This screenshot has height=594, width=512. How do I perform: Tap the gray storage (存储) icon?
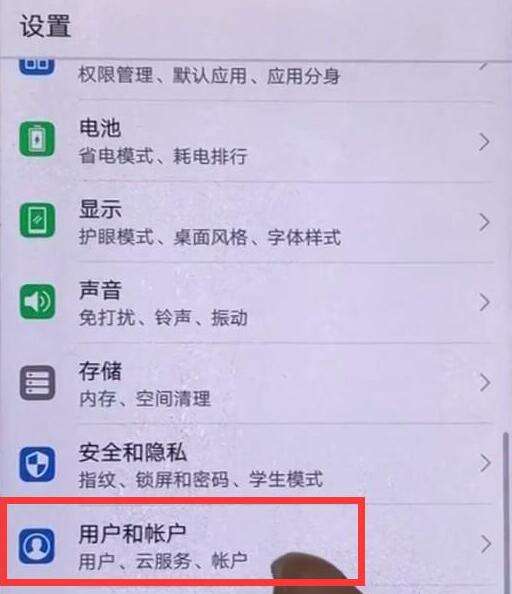(37, 383)
